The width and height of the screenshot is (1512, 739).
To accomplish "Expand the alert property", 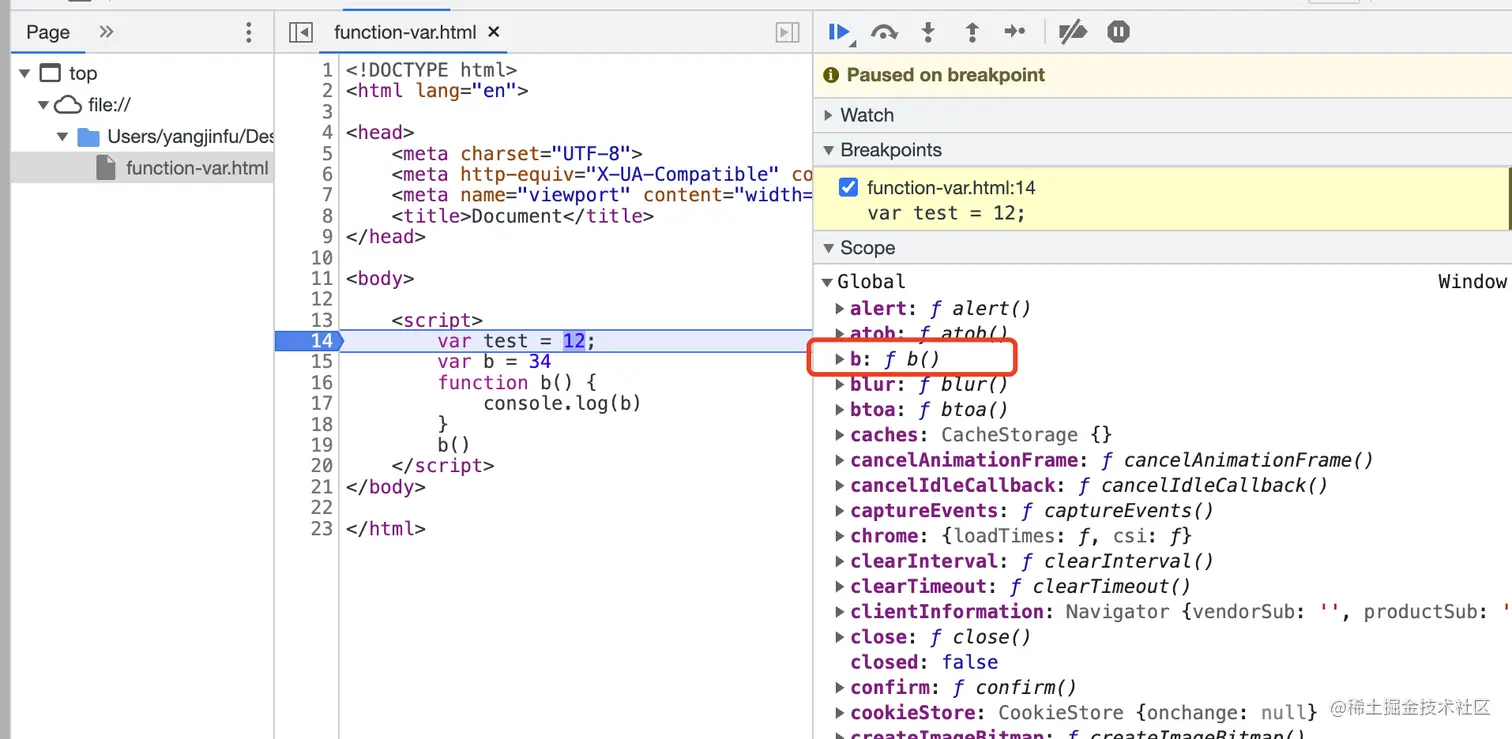I will (x=840, y=308).
